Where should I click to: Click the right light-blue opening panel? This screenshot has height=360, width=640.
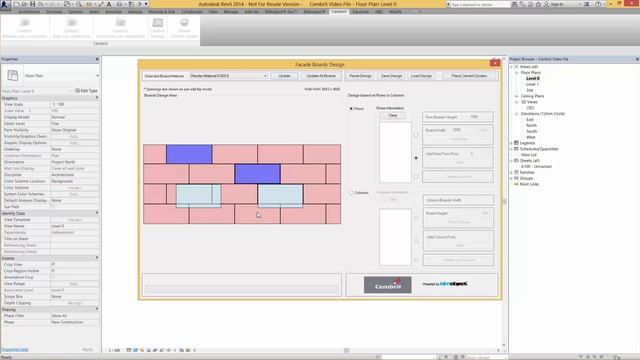point(280,196)
